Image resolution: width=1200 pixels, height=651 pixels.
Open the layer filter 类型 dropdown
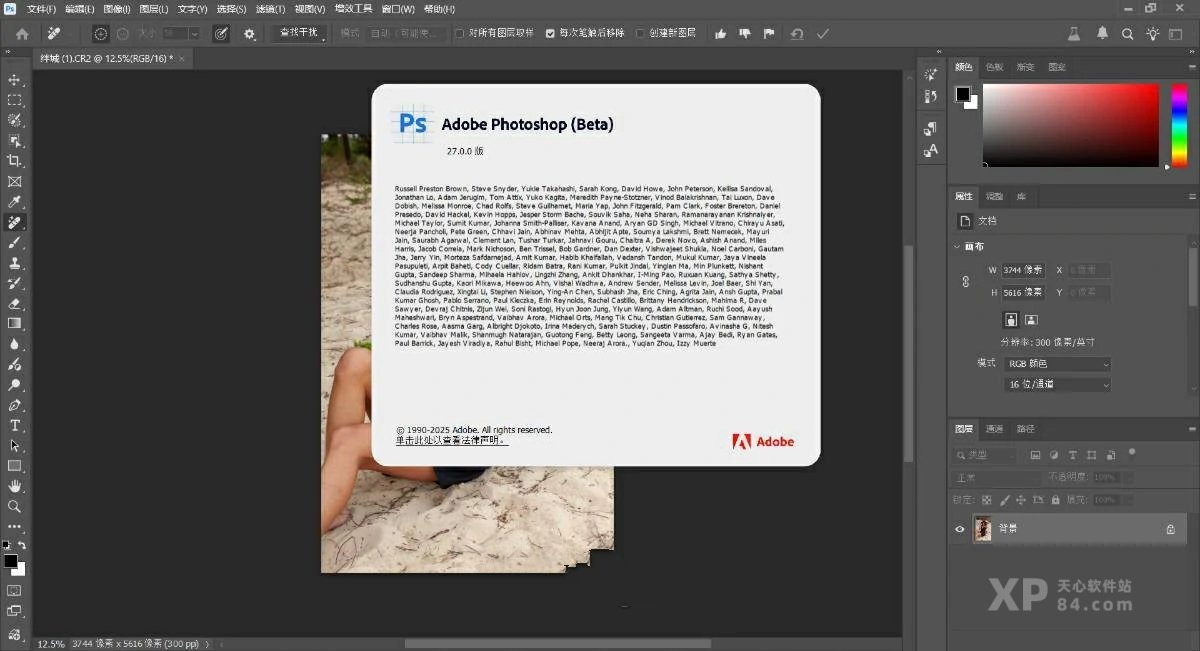coord(985,455)
